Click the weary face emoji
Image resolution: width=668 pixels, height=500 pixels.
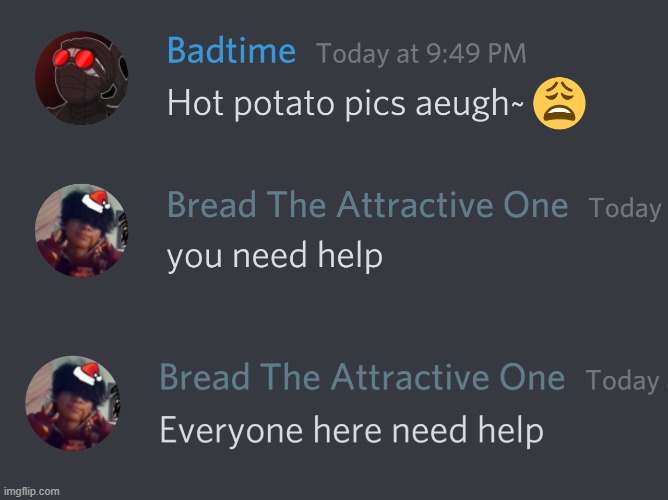coord(559,103)
